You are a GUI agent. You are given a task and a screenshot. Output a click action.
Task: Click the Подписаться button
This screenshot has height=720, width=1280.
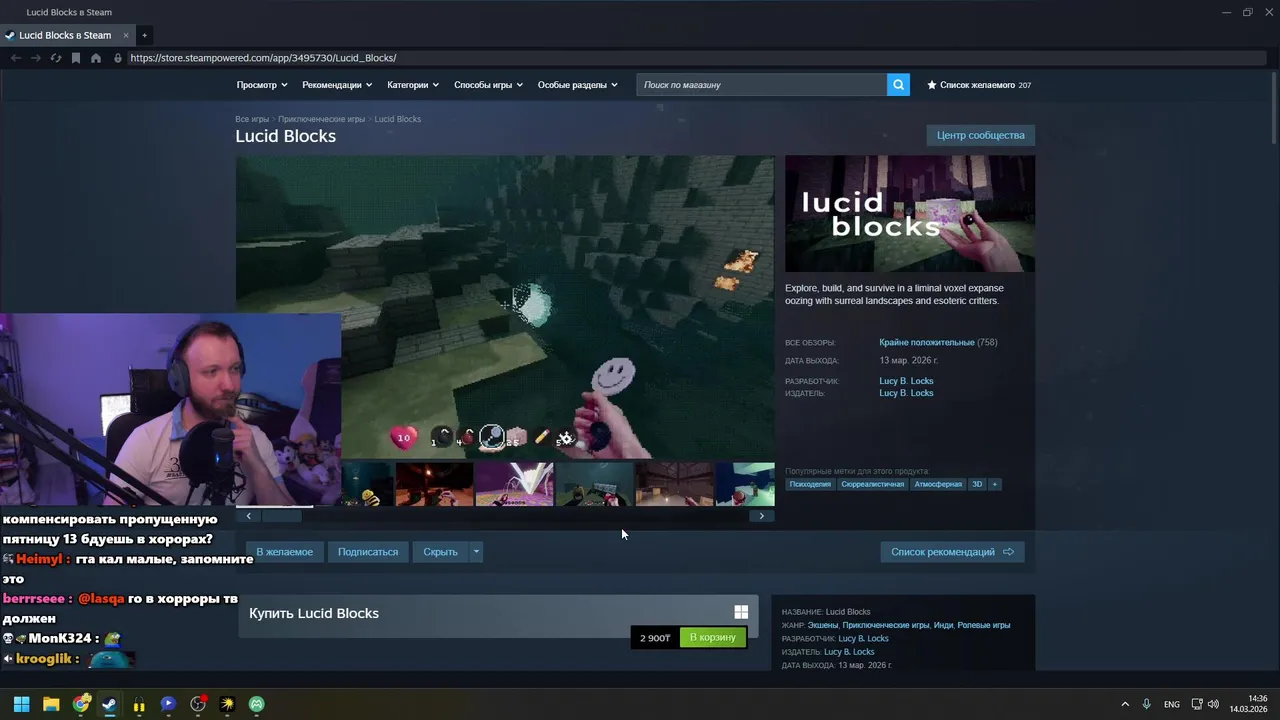(368, 552)
